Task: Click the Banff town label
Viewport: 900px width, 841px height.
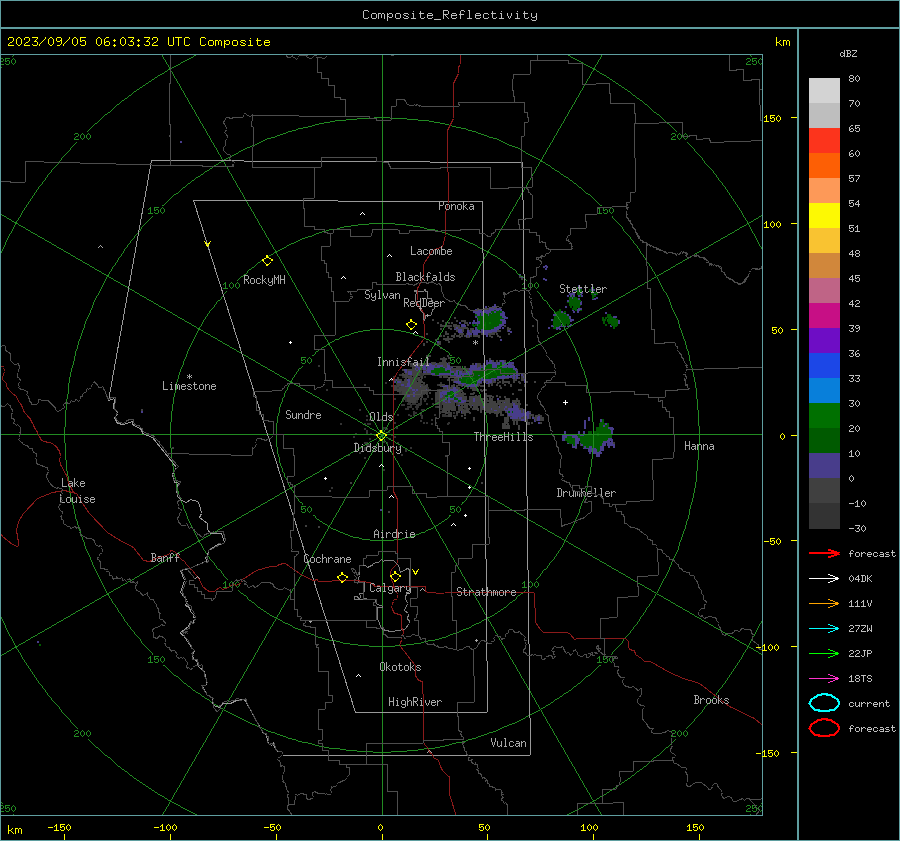Action: coord(165,557)
